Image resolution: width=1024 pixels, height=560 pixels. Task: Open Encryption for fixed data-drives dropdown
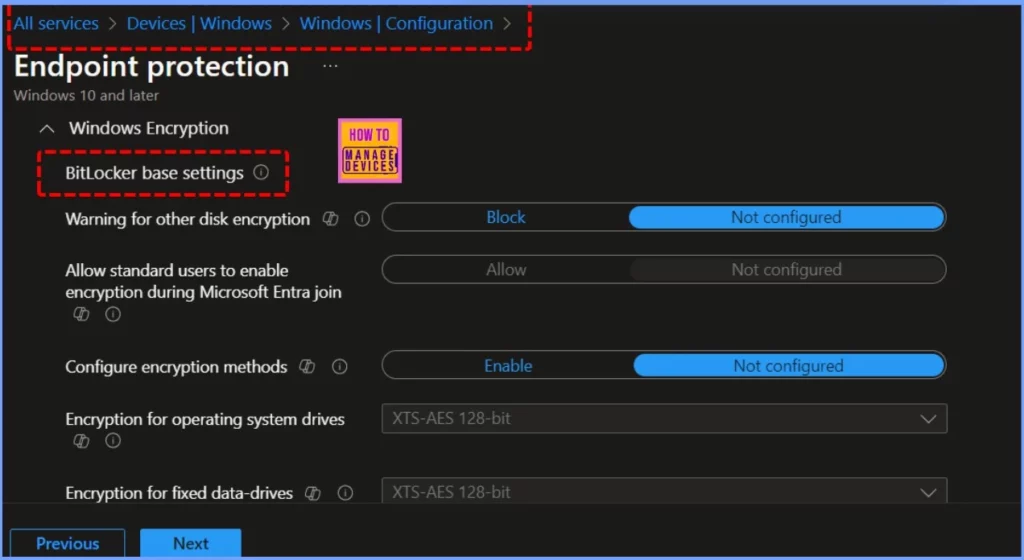tap(664, 491)
